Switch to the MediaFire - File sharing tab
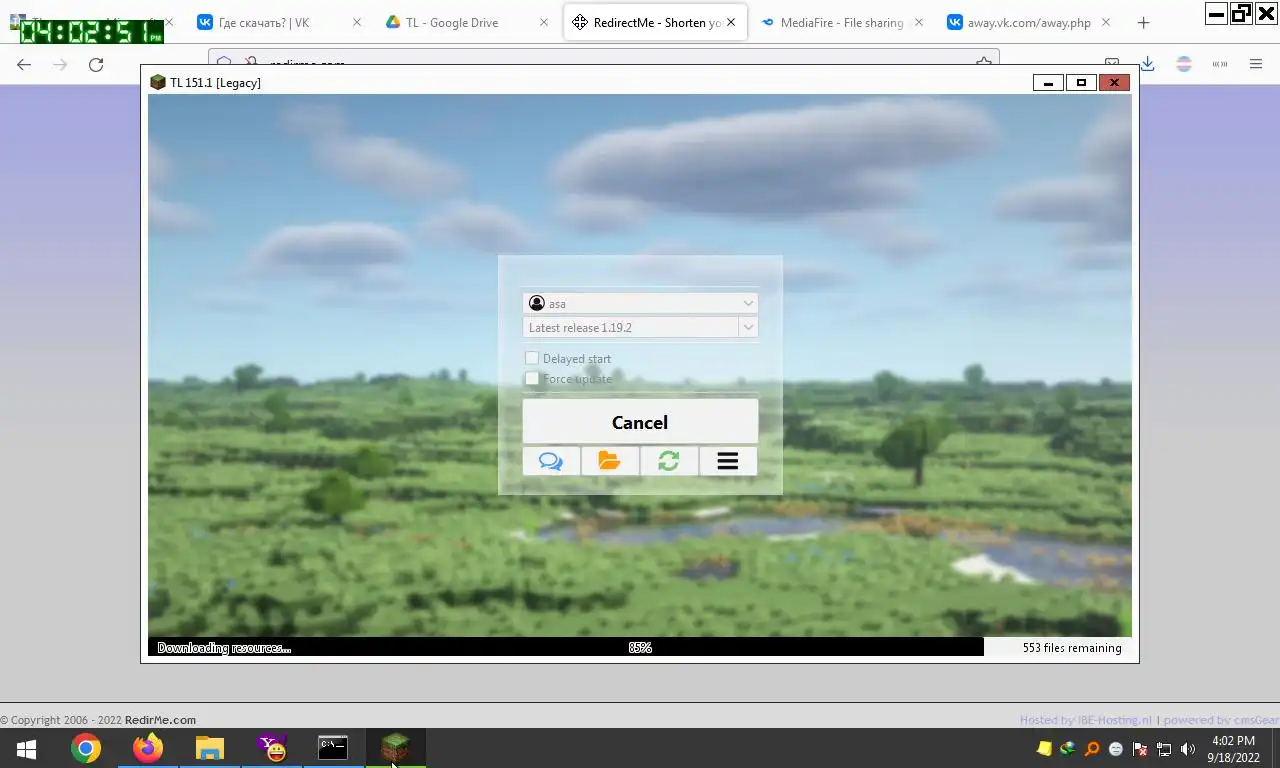1280x768 pixels. point(842,22)
